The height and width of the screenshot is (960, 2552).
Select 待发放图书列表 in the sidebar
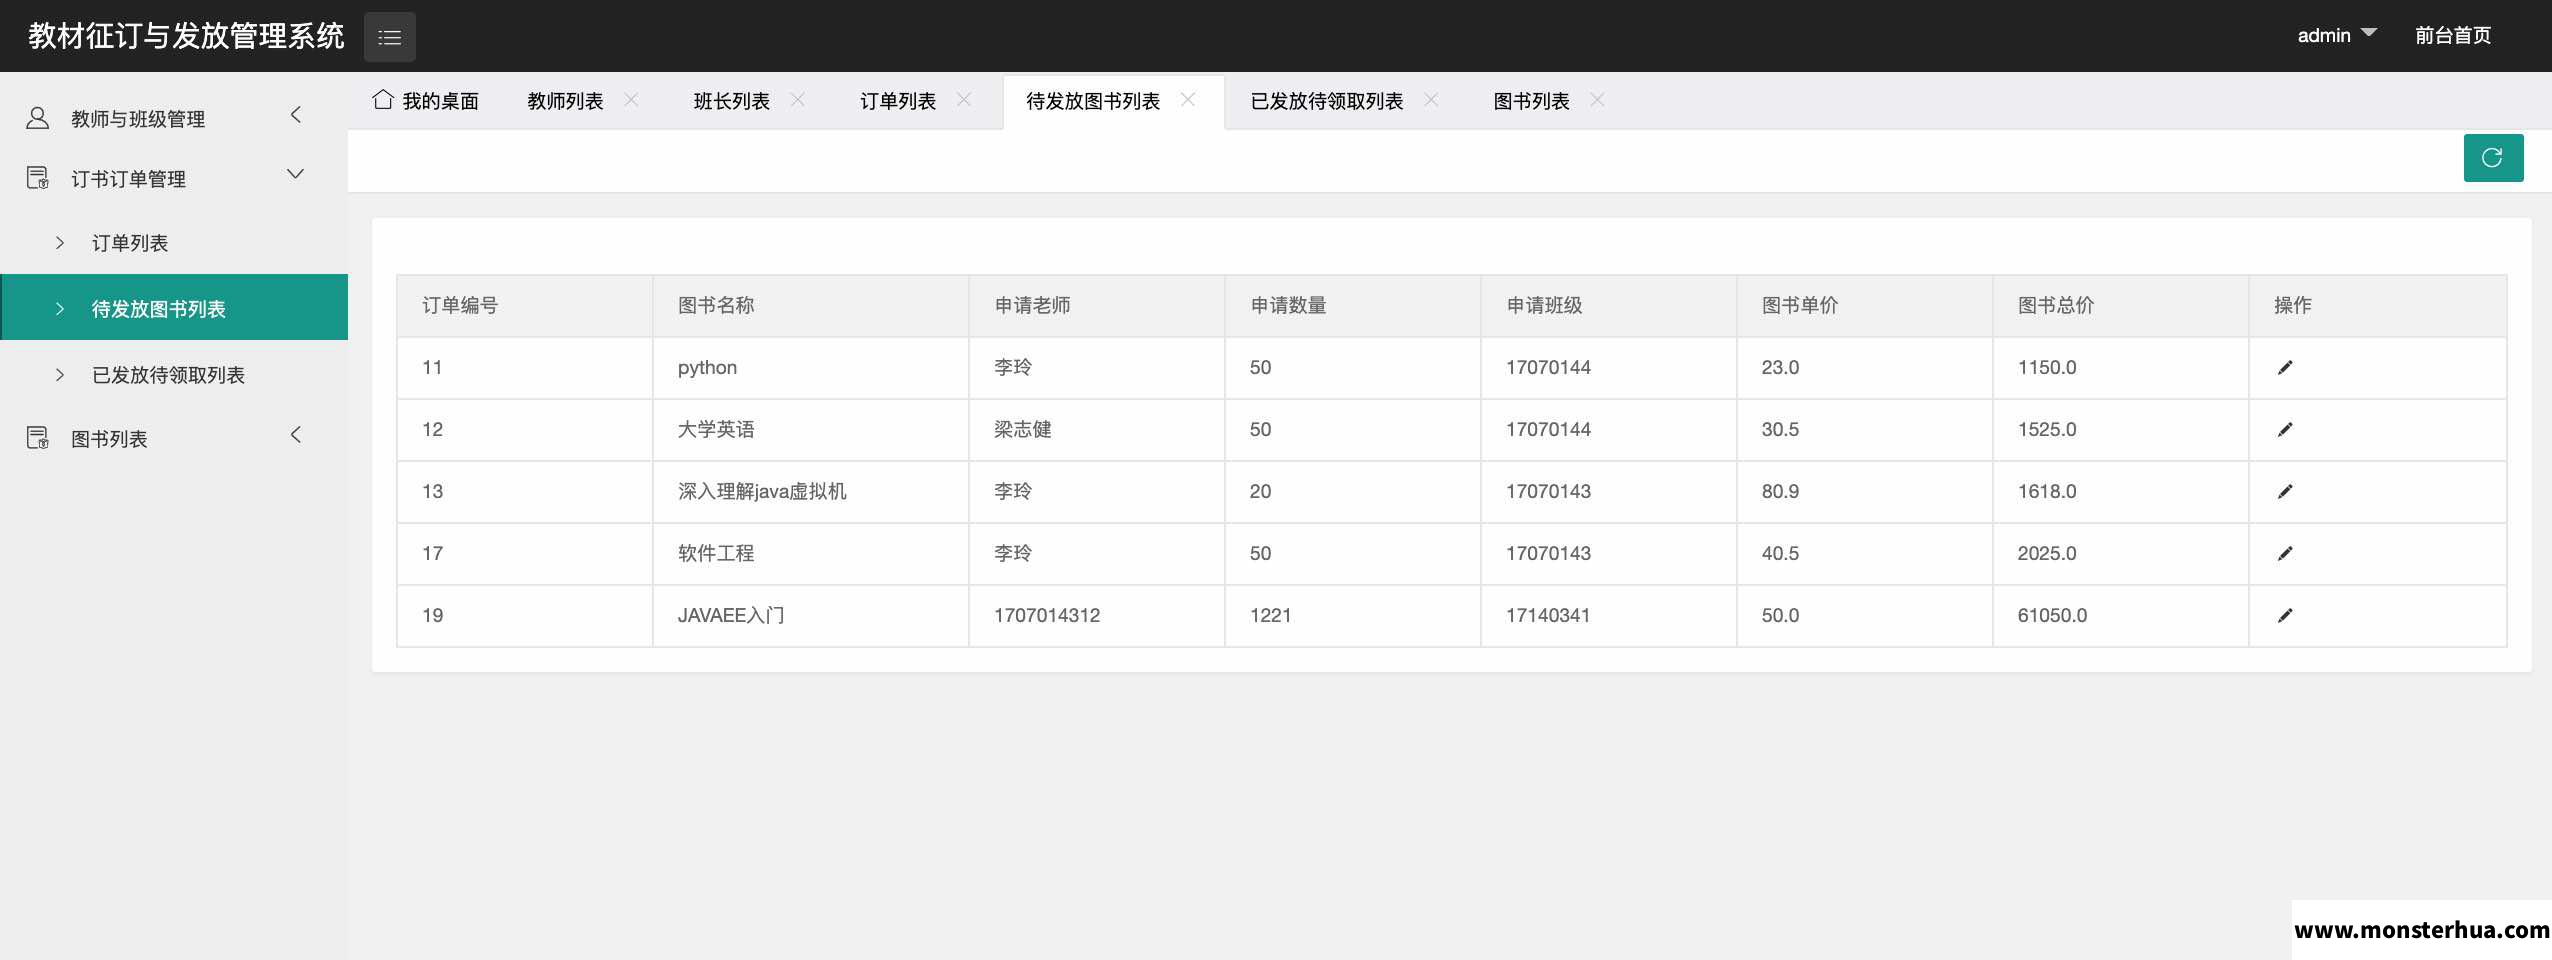pos(174,308)
